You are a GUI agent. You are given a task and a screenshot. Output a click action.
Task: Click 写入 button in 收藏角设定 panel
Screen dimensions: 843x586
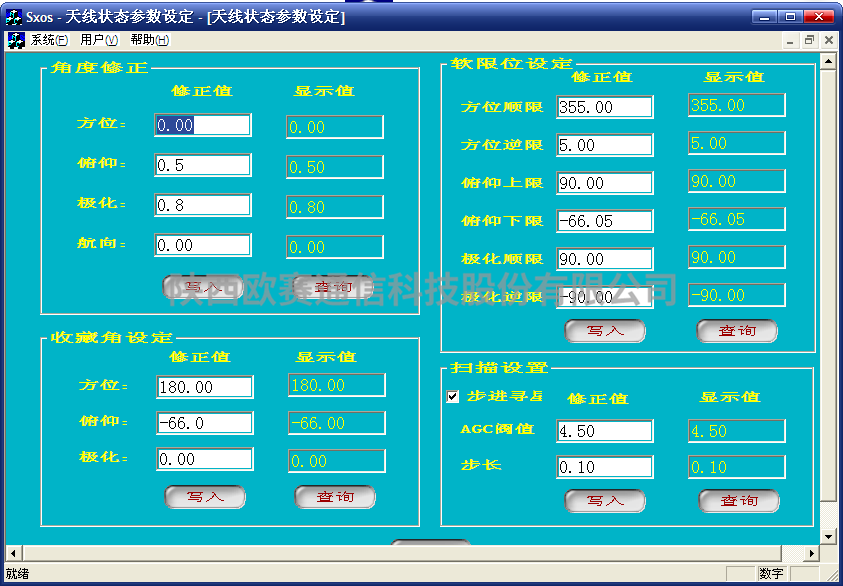coord(205,497)
